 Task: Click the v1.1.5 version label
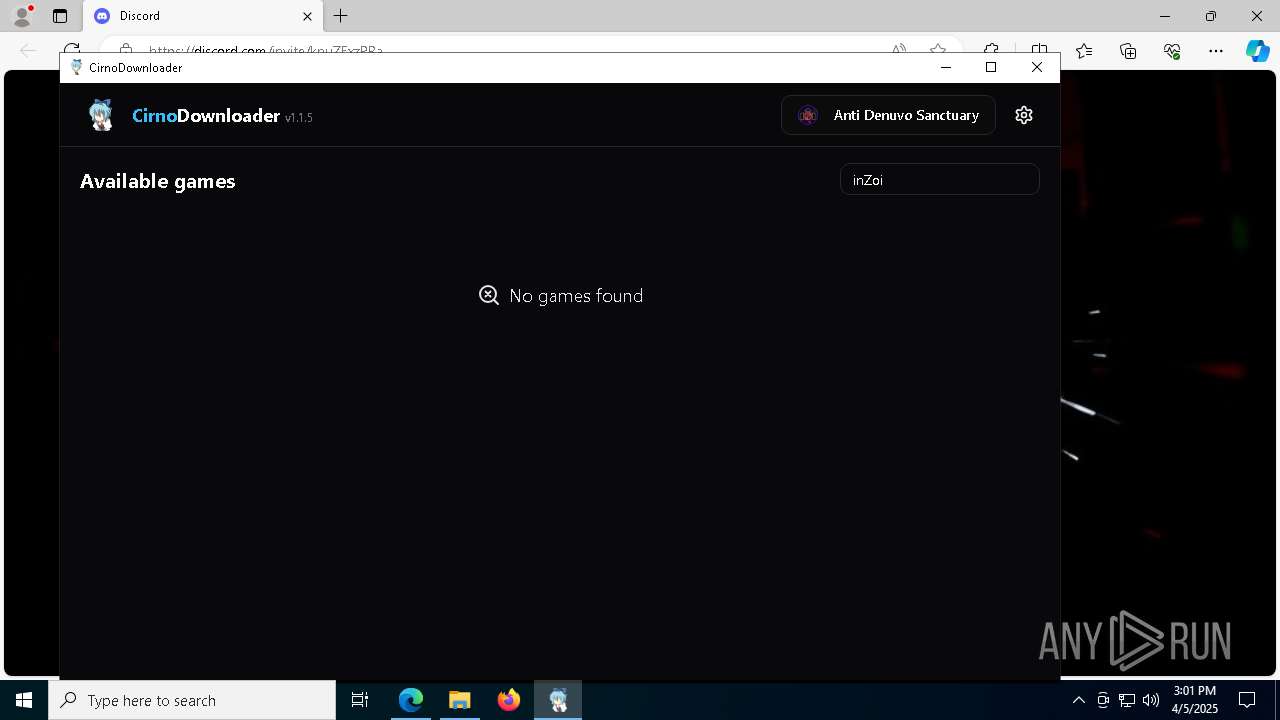(x=299, y=118)
